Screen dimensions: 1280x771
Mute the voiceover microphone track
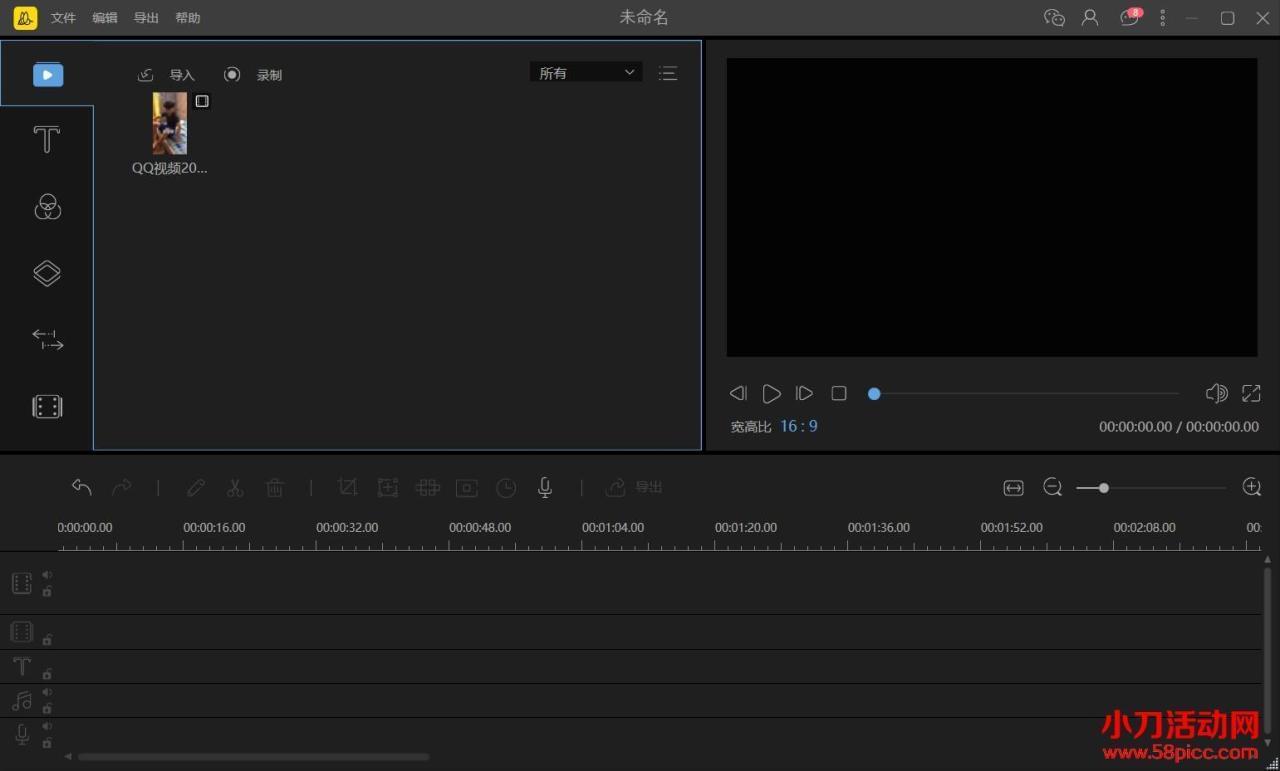pyautogui.click(x=47, y=726)
